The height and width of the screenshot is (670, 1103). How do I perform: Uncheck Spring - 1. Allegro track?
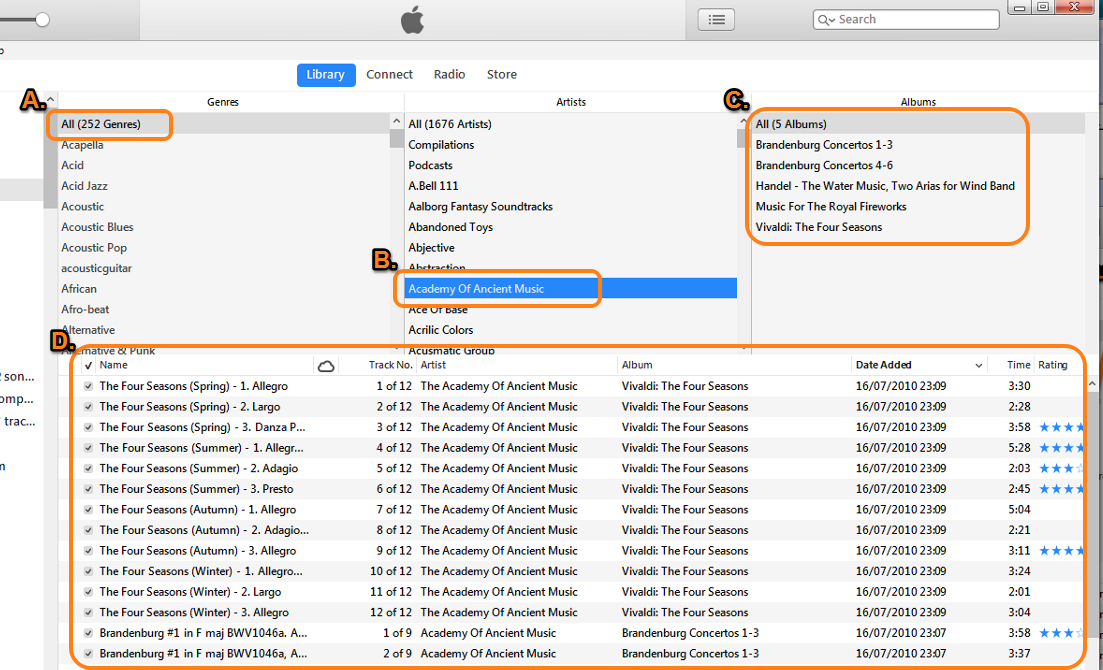point(88,386)
